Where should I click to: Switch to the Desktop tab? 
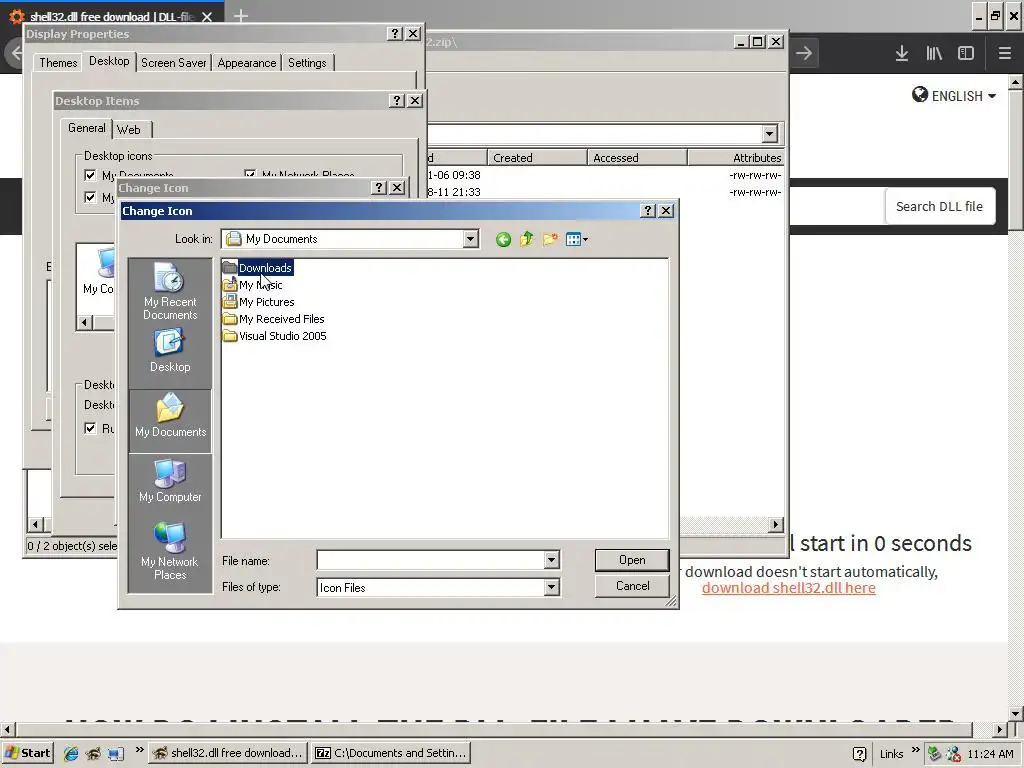click(109, 61)
